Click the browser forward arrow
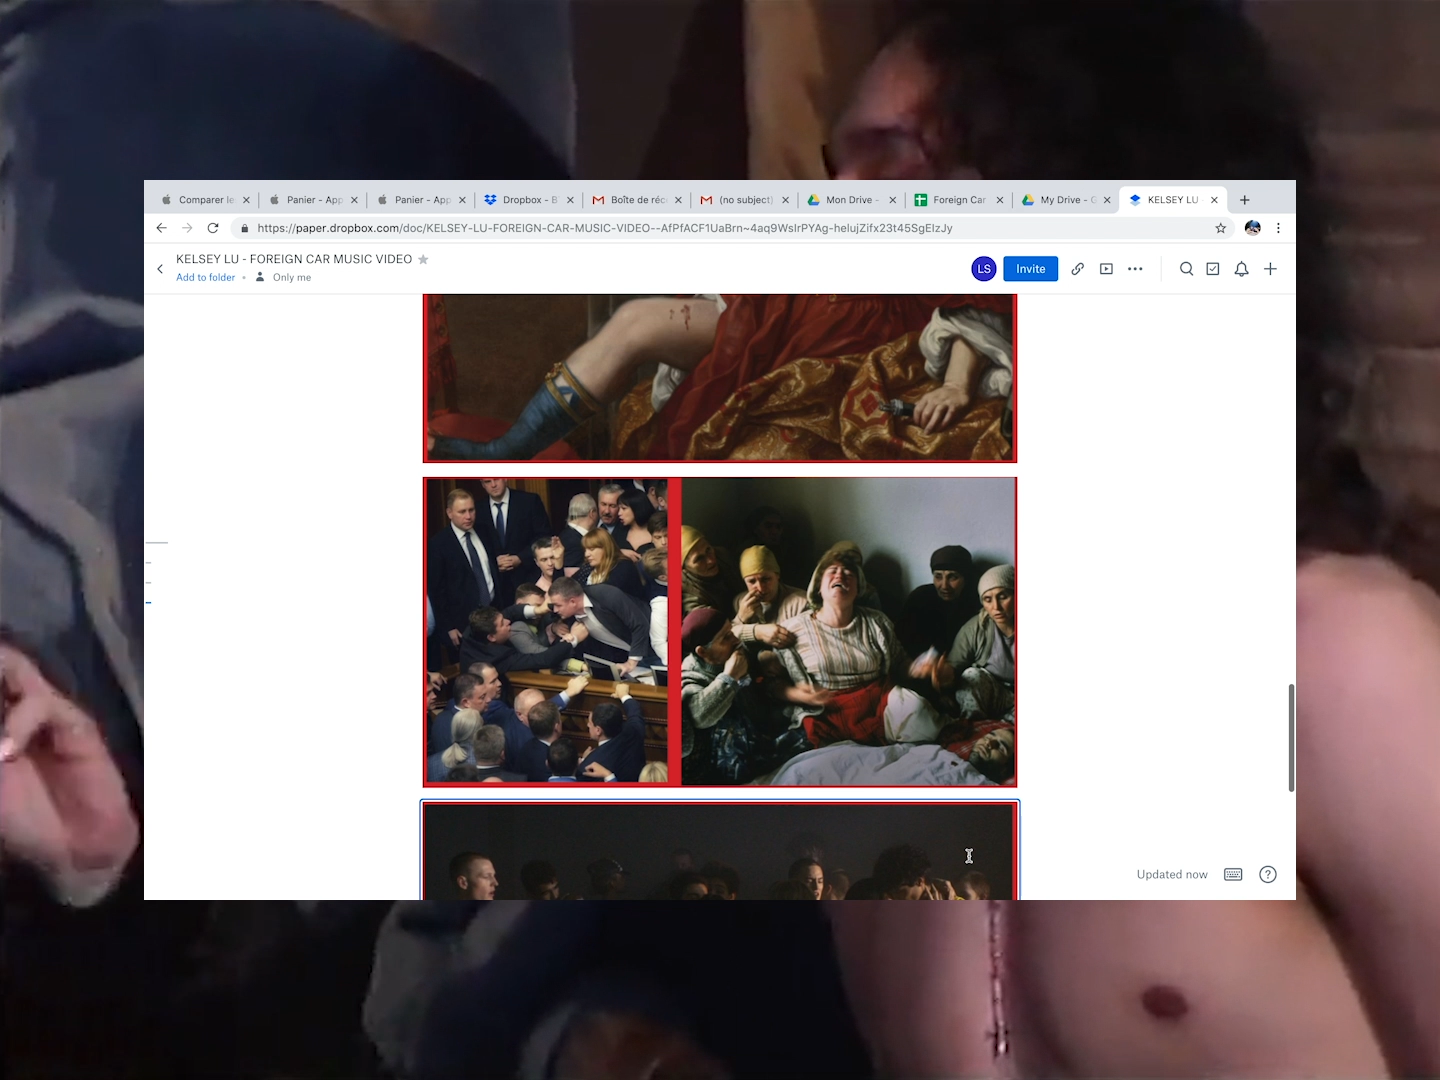The image size is (1440, 1080). pyautogui.click(x=187, y=228)
